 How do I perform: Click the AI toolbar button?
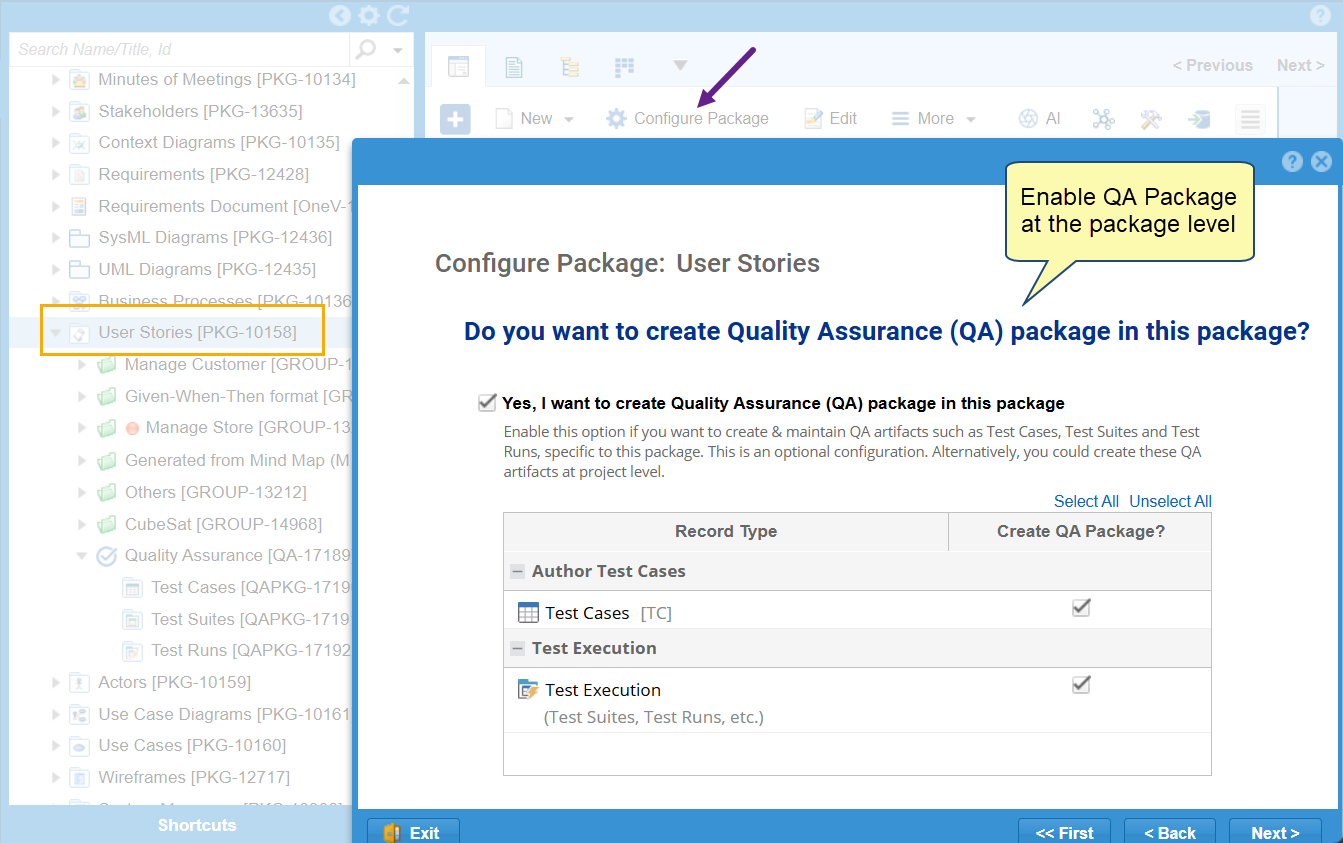tap(1039, 118)
